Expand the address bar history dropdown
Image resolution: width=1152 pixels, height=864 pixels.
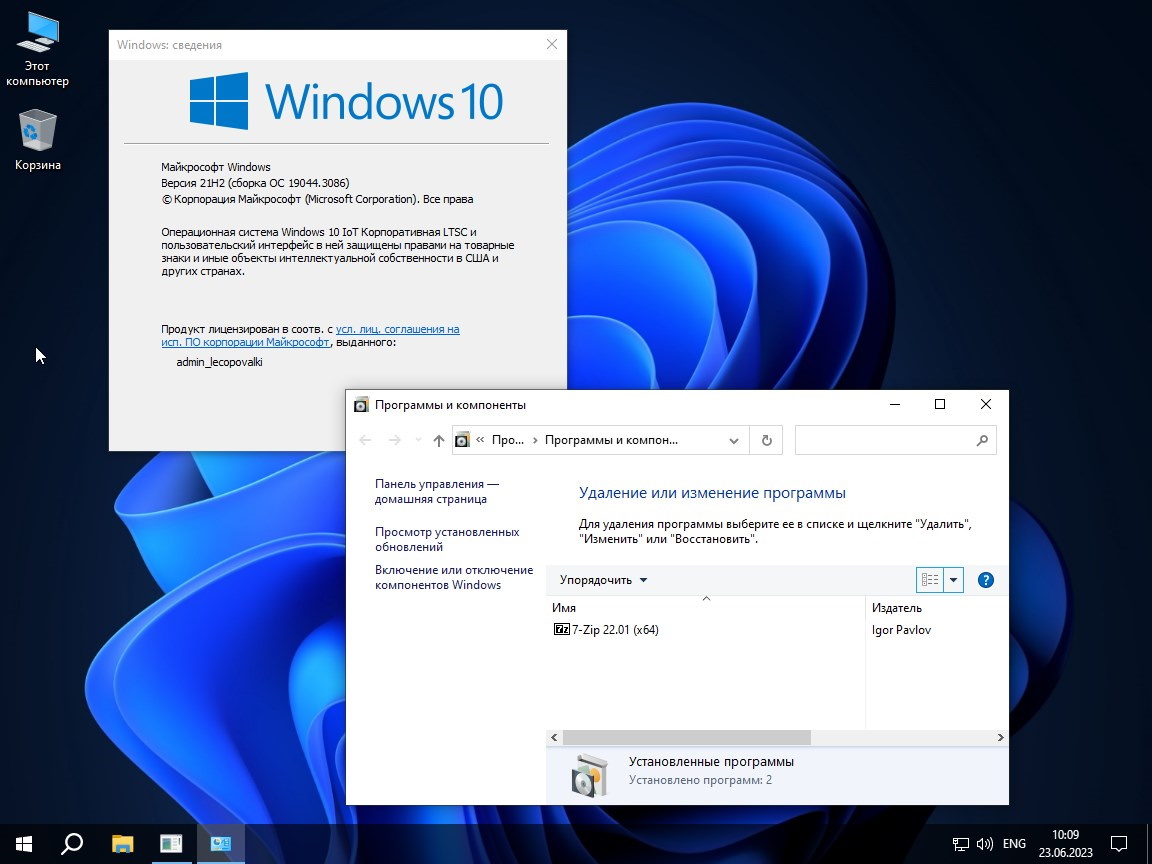[733, 440]
